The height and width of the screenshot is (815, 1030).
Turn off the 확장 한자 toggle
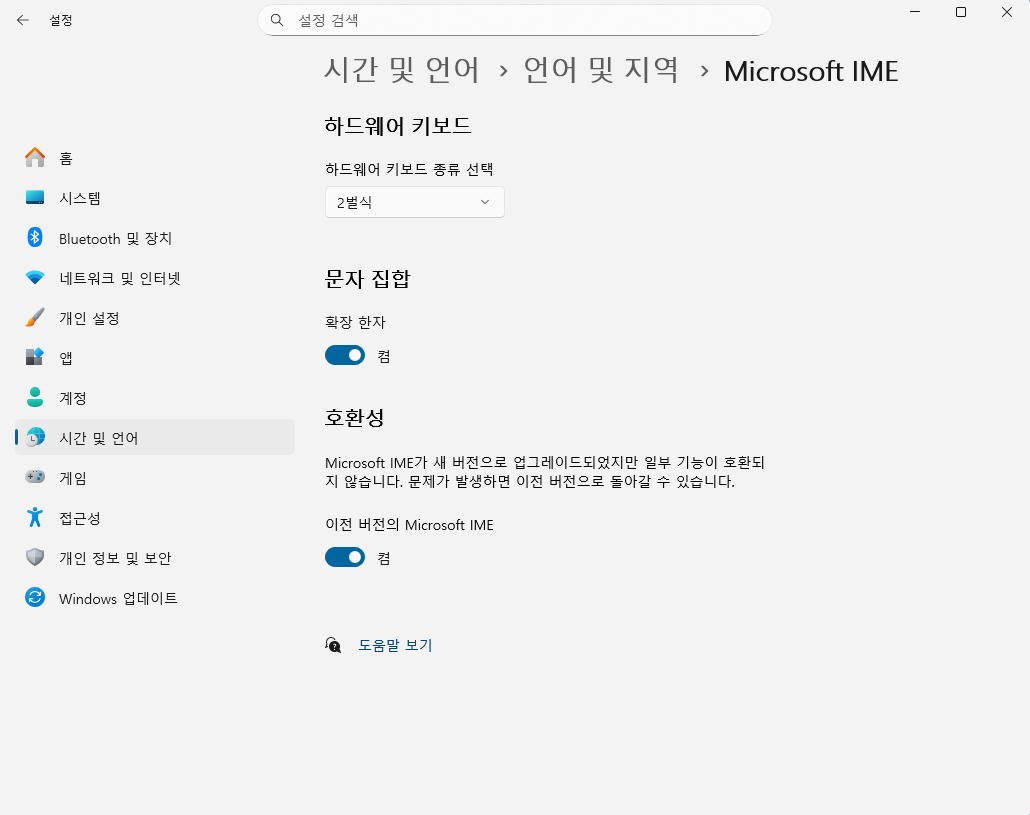point(345,355)
